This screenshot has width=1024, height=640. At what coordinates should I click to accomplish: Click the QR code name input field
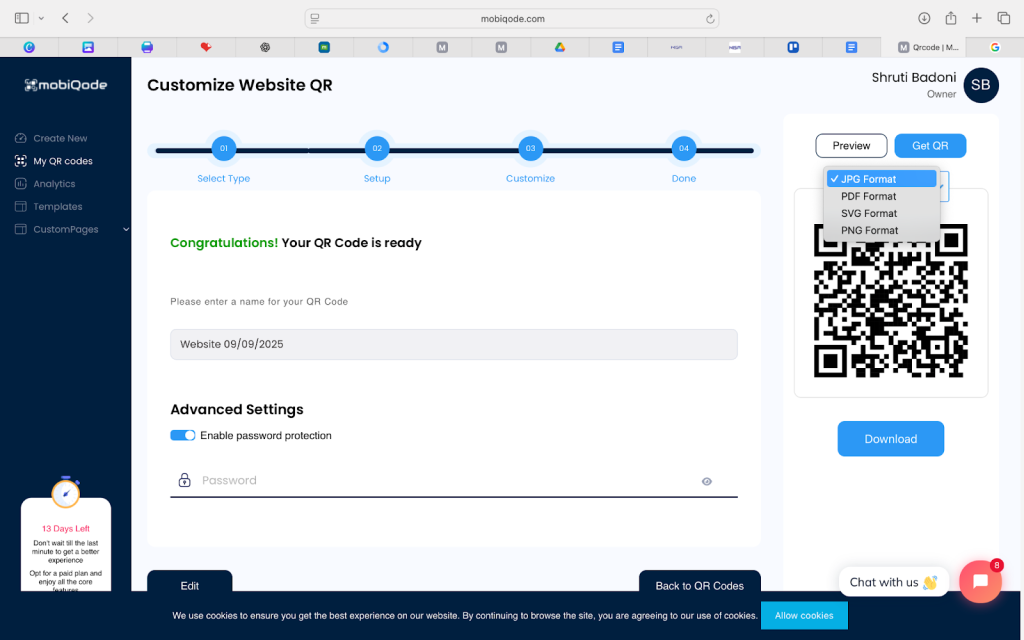[453, 344]
